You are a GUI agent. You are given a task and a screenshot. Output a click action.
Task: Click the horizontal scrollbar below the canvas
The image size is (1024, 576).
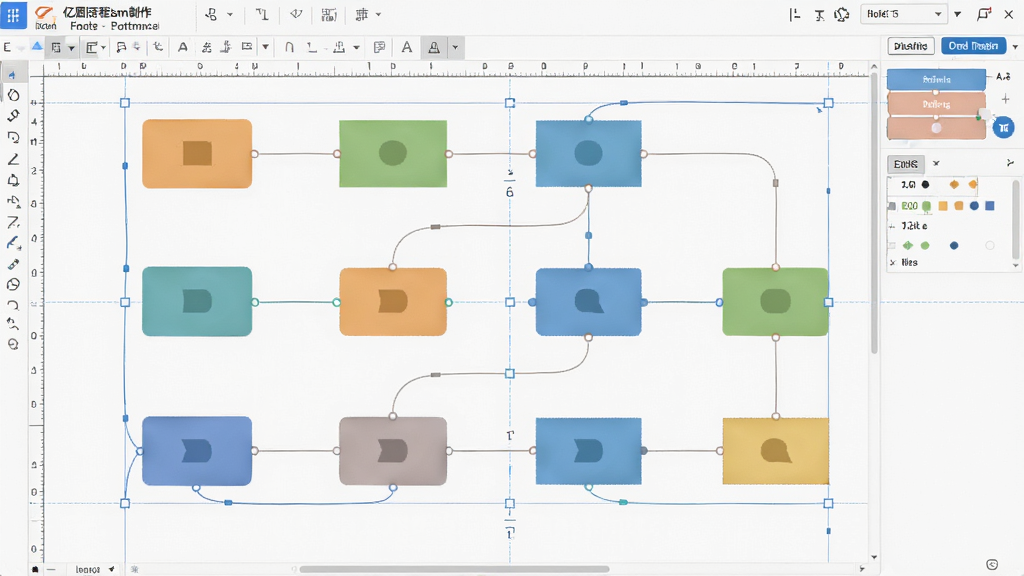[x=455, y=569]
